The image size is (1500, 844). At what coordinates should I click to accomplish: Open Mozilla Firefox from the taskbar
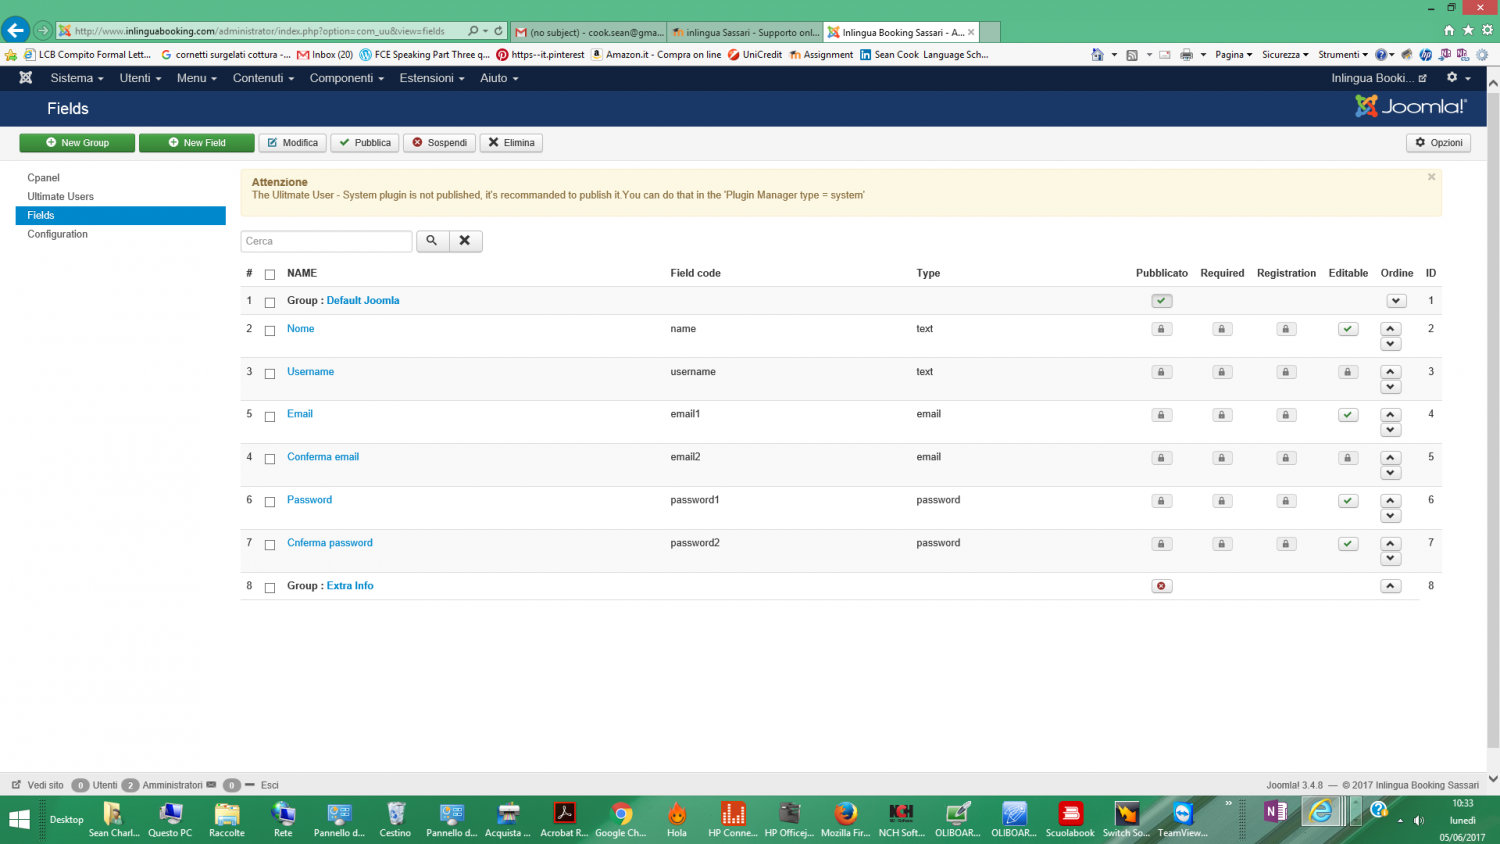tap(845, 816)
